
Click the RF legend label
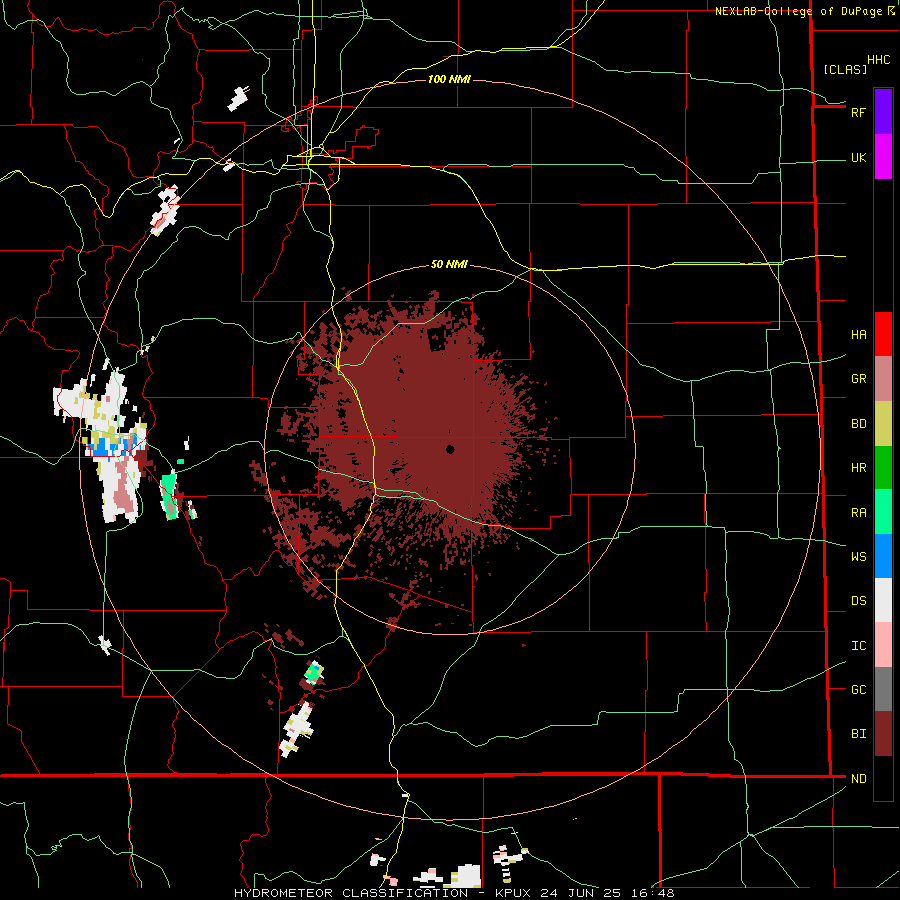(x=858, y=112)
